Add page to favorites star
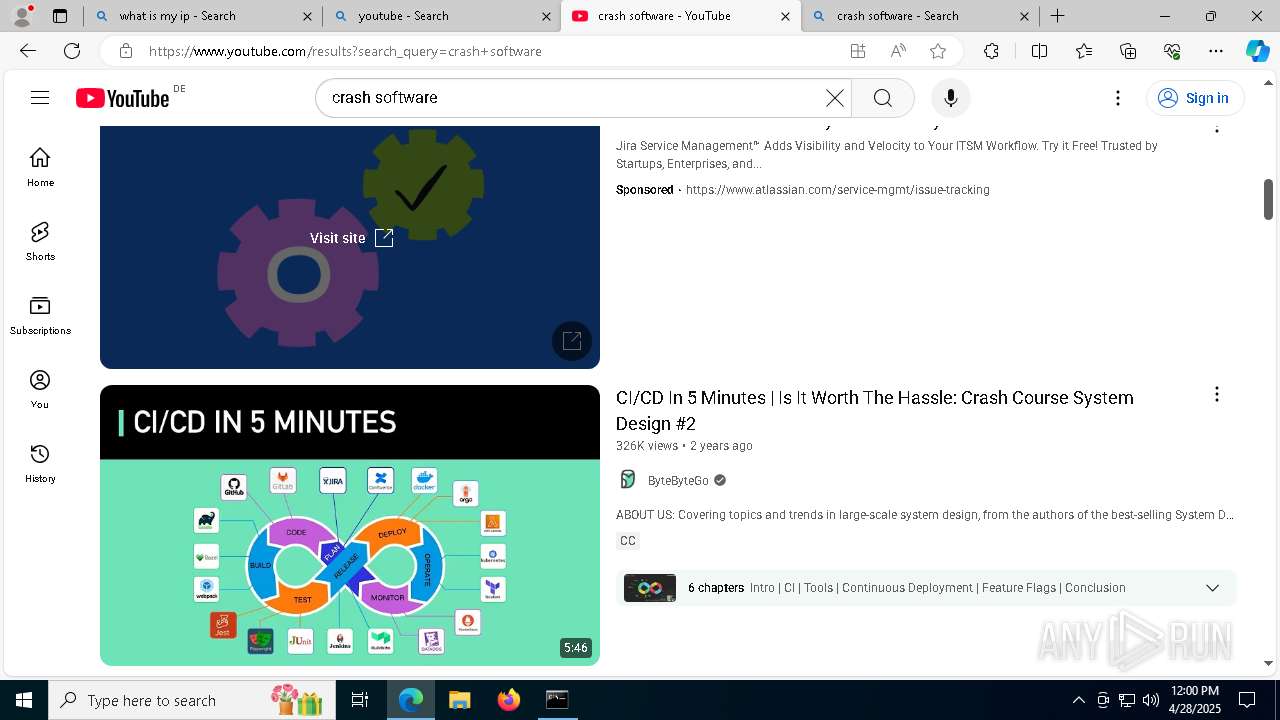1280x720 pixels. point(938,51)
